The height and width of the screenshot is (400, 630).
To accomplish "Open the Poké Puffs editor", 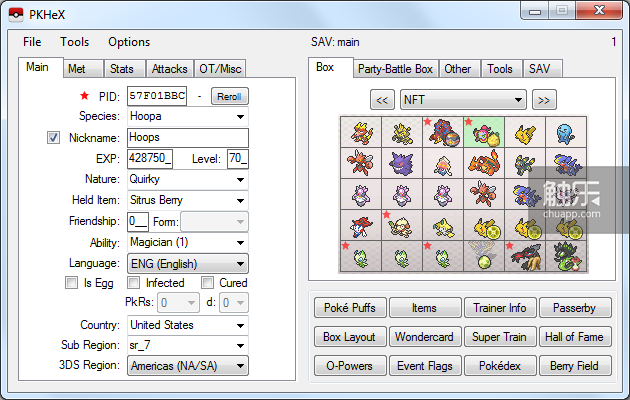I will (x=350, y=308).
